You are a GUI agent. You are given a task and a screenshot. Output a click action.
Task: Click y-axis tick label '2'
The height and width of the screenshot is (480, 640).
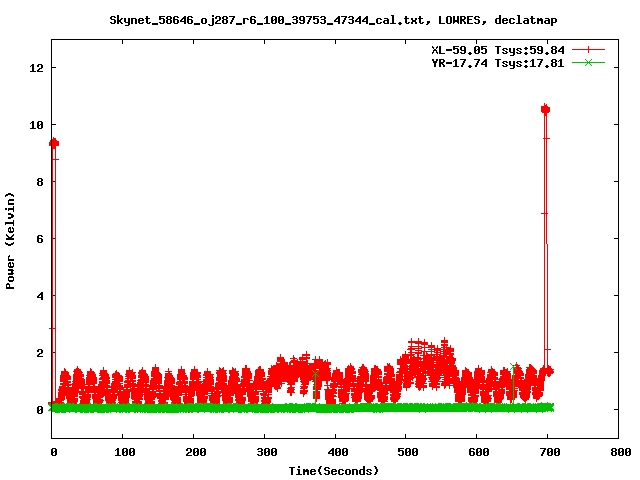[40, 353]
